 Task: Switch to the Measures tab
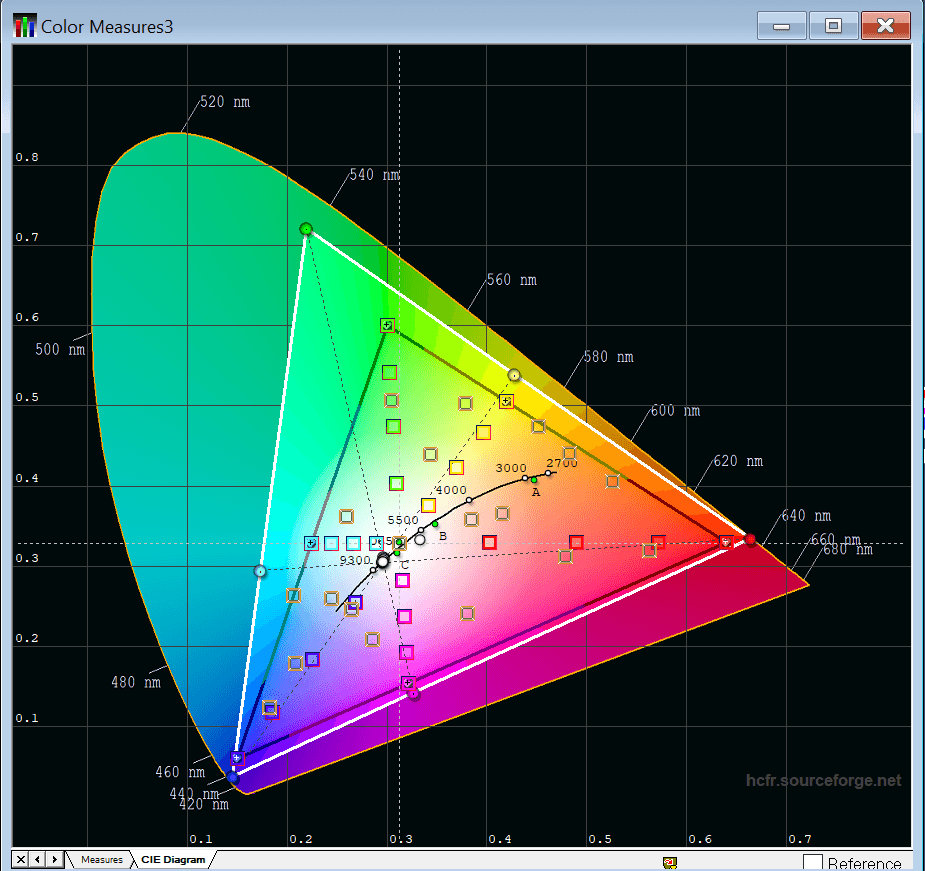[x=101, y=860]
